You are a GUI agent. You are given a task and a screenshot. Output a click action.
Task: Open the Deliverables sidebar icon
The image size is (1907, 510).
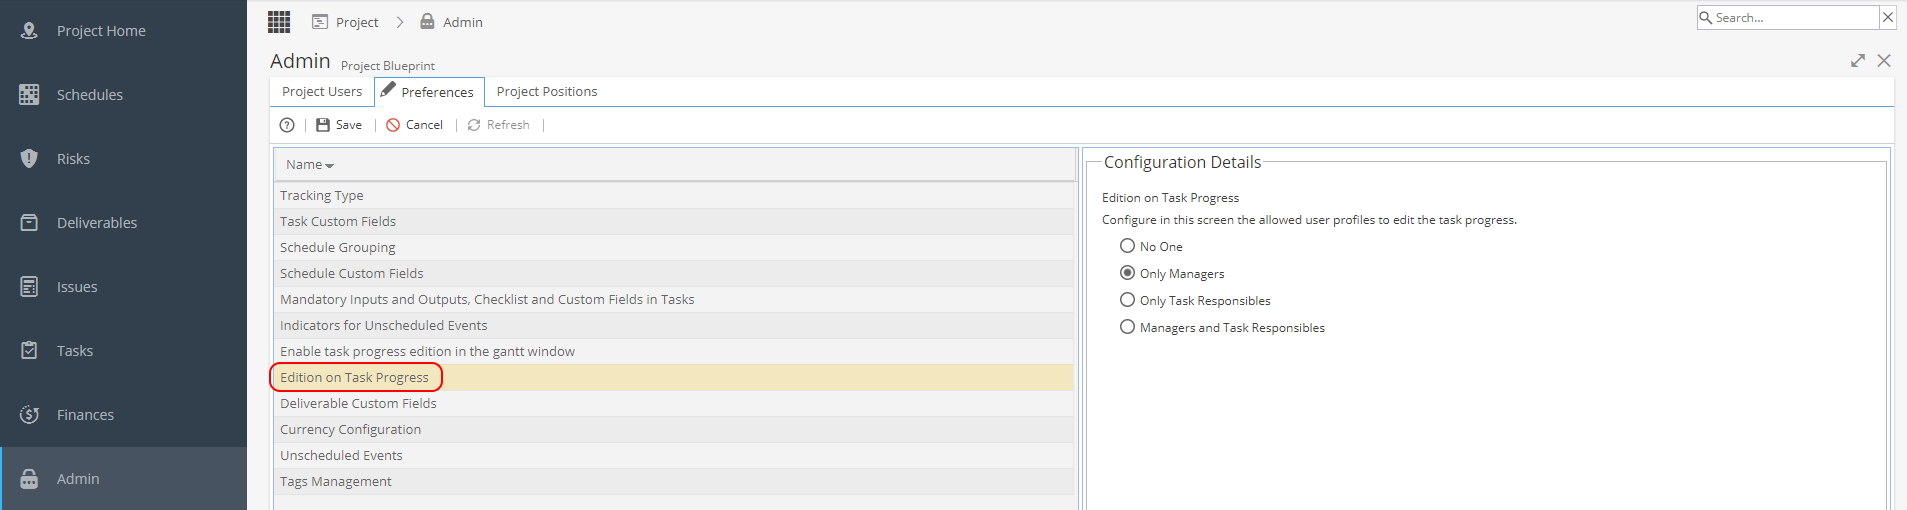click(x=29, y=223)
